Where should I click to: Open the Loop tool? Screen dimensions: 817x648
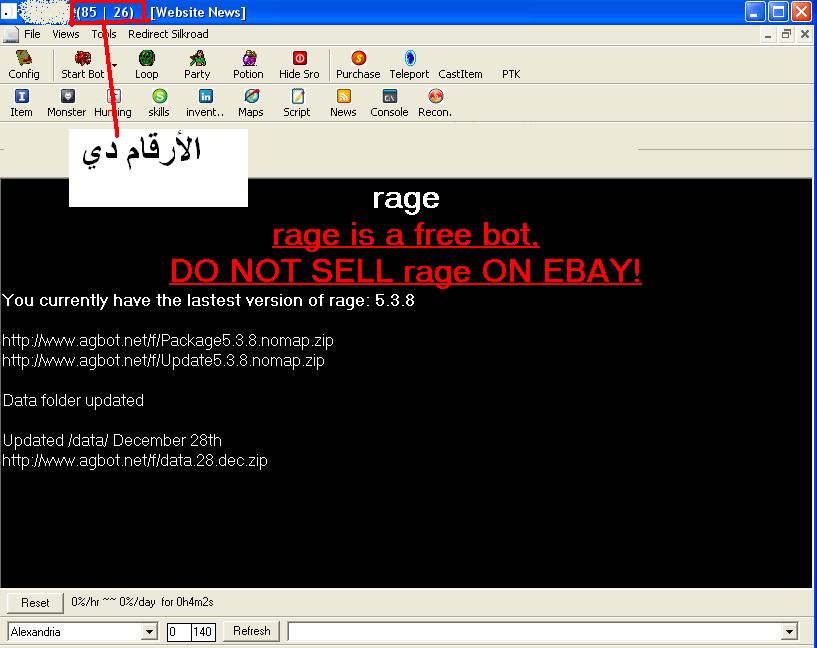tap(146, 65)
